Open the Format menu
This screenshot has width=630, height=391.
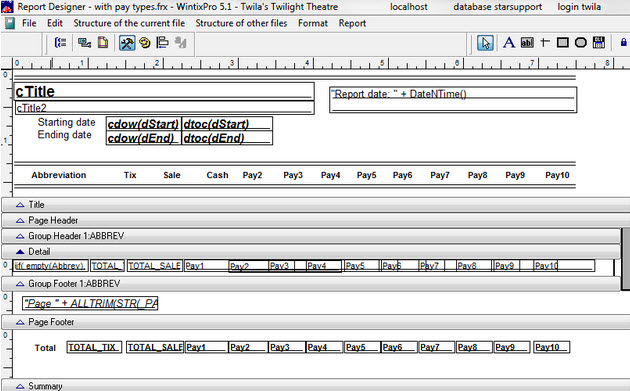point(313,23)
